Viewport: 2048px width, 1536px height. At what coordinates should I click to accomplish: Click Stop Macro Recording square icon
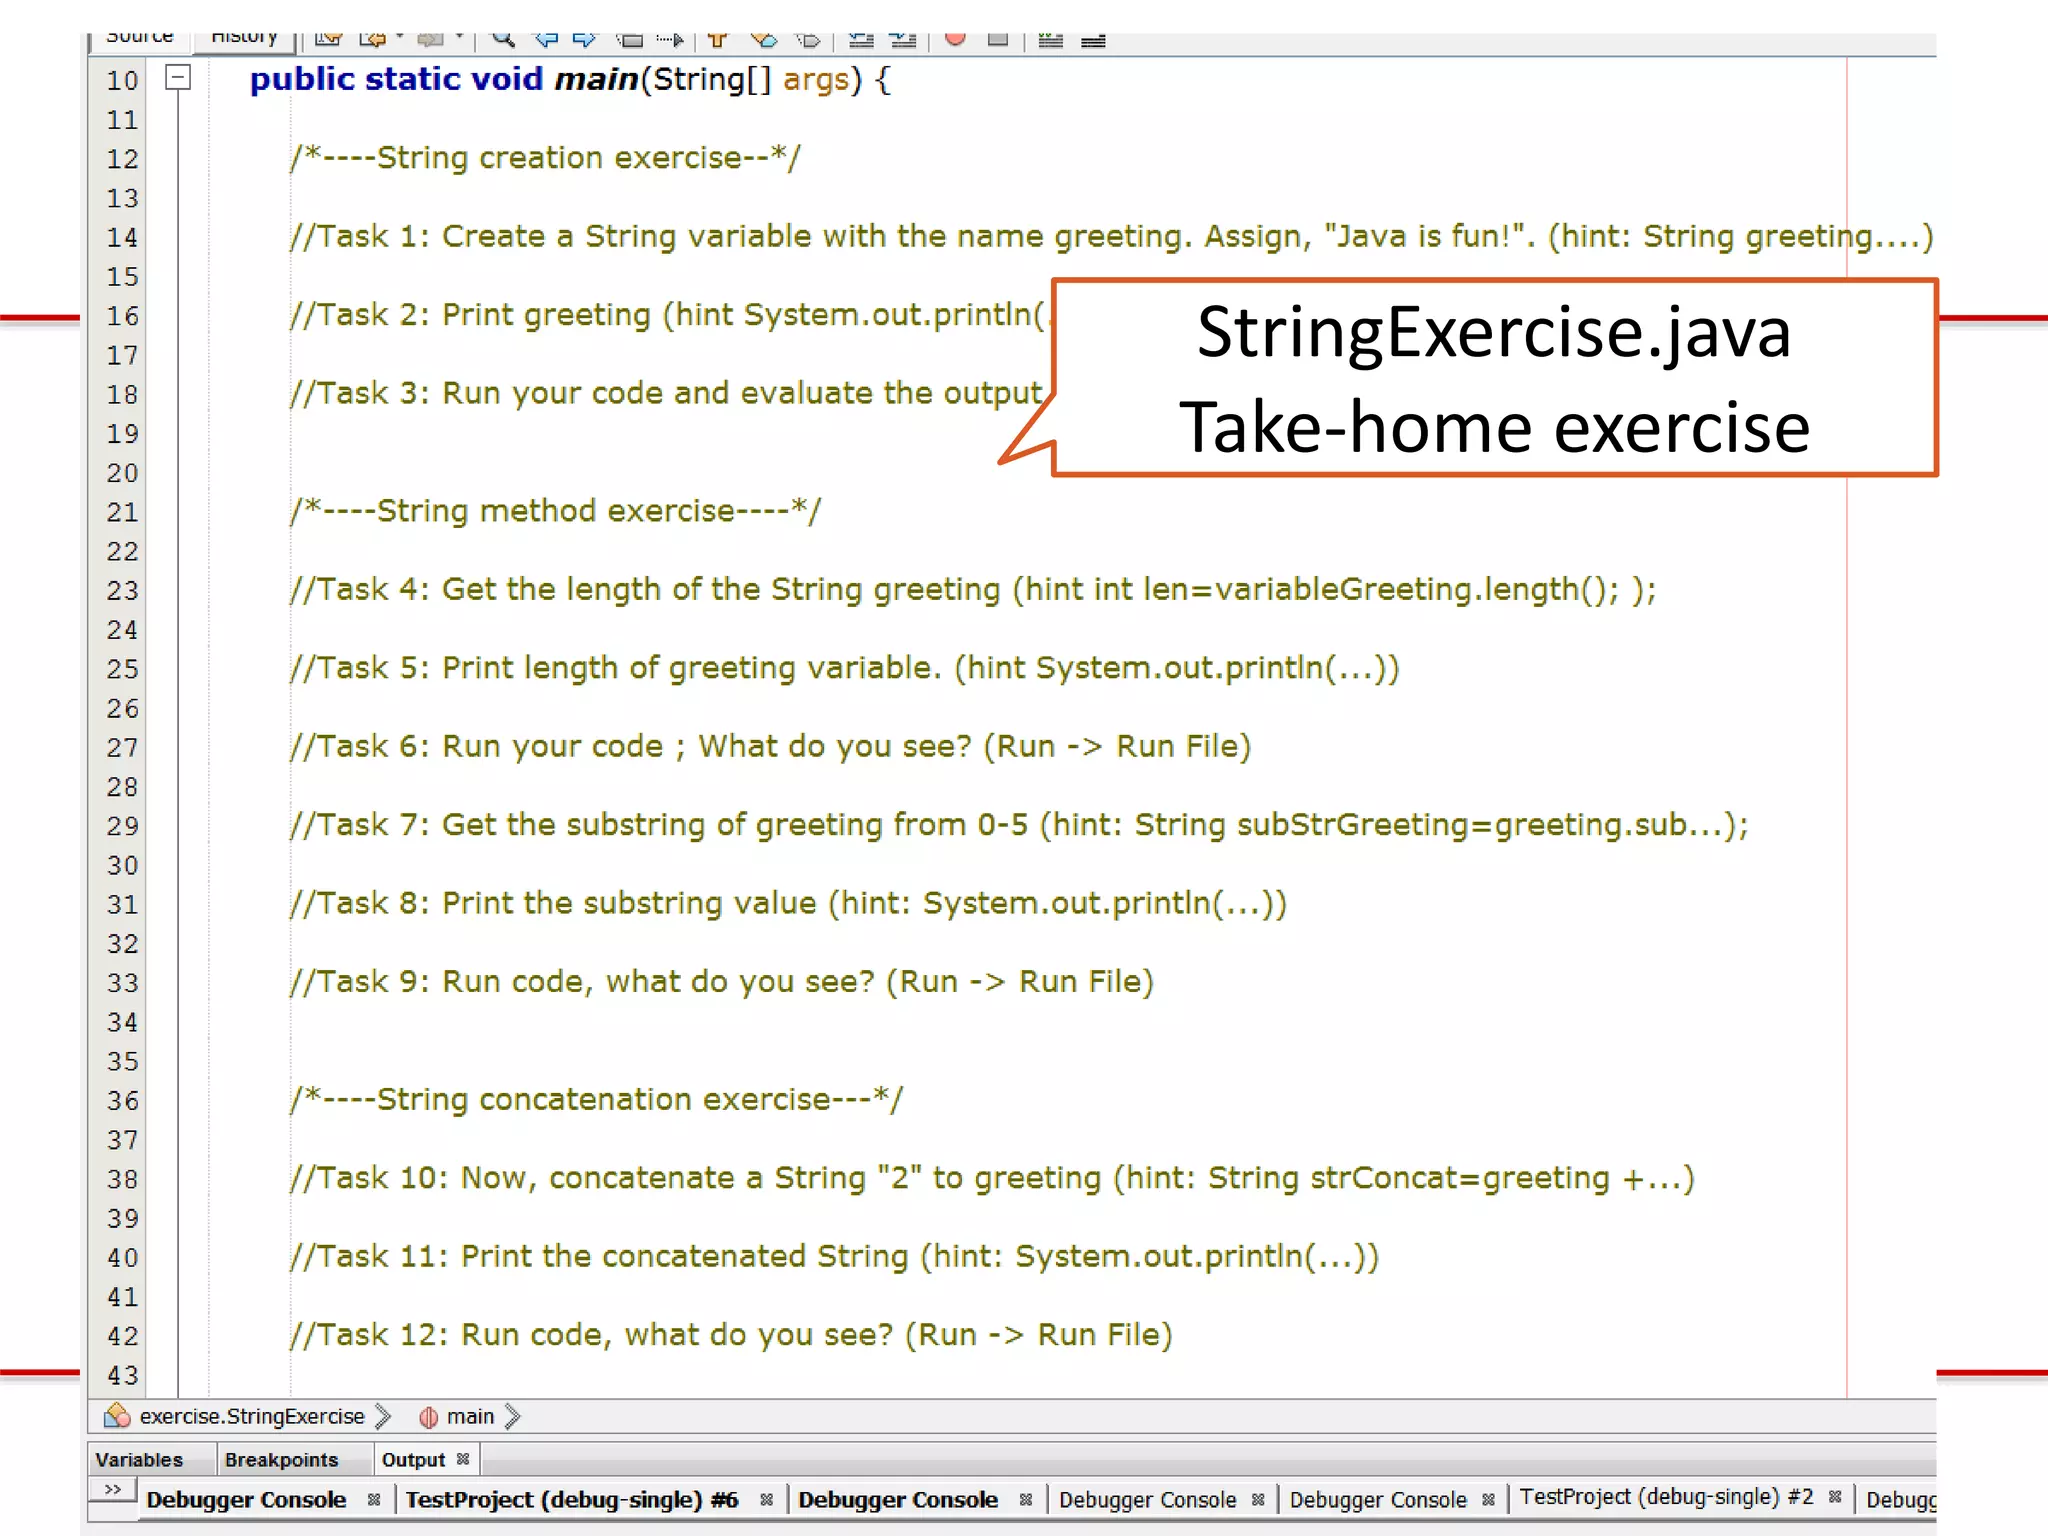[998, 39]
